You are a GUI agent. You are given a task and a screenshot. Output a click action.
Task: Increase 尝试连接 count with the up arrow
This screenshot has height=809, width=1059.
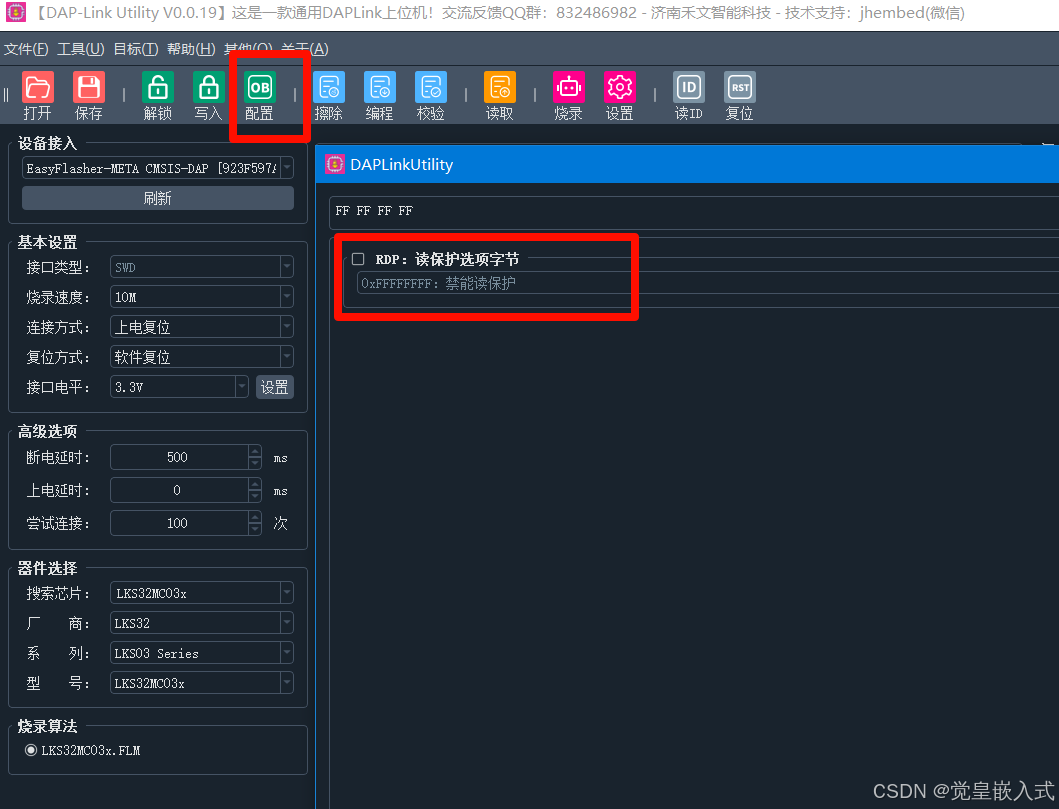point(255,517)
